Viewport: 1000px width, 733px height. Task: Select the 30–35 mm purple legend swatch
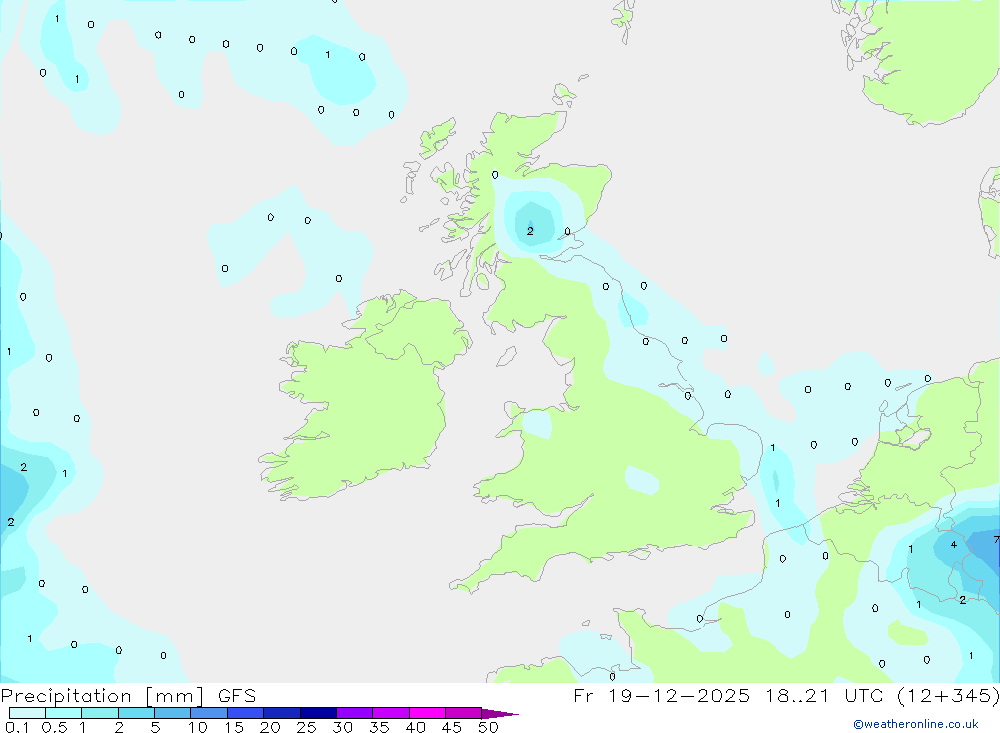[x=354, y=713]
